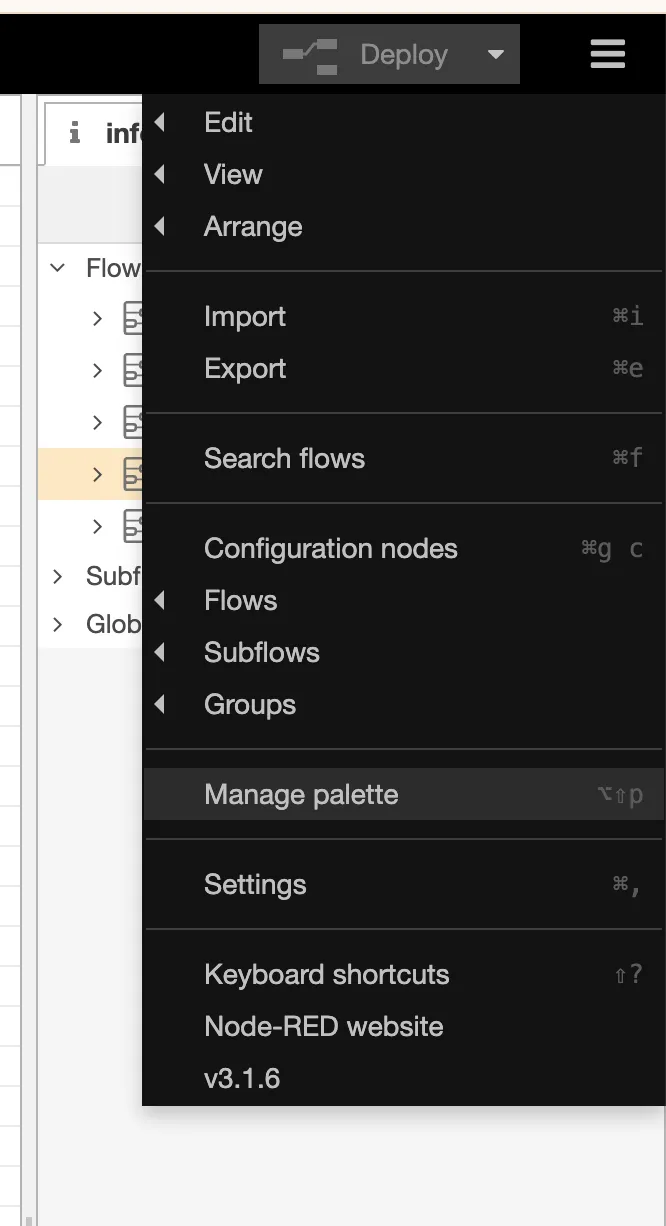Expand the Global tree section

coord(58,624)
